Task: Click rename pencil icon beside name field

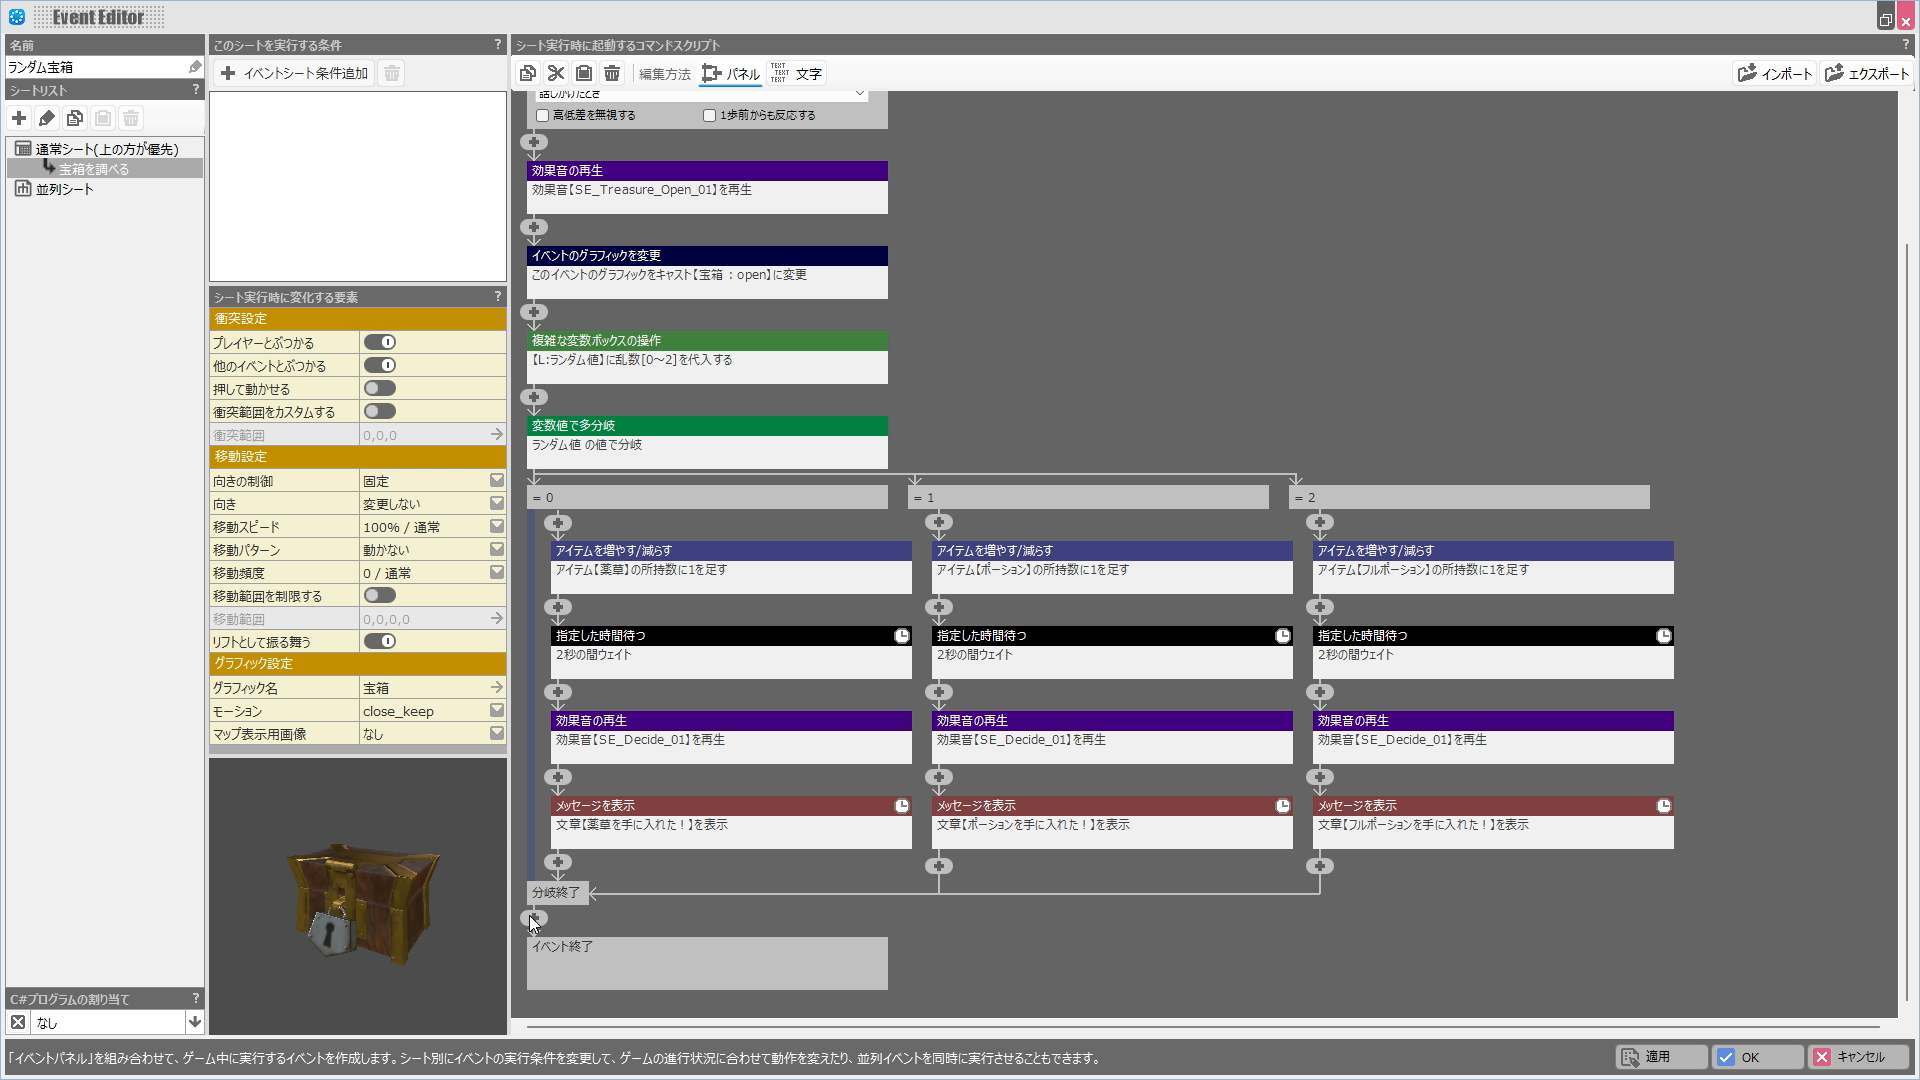Action: (195, 67)
